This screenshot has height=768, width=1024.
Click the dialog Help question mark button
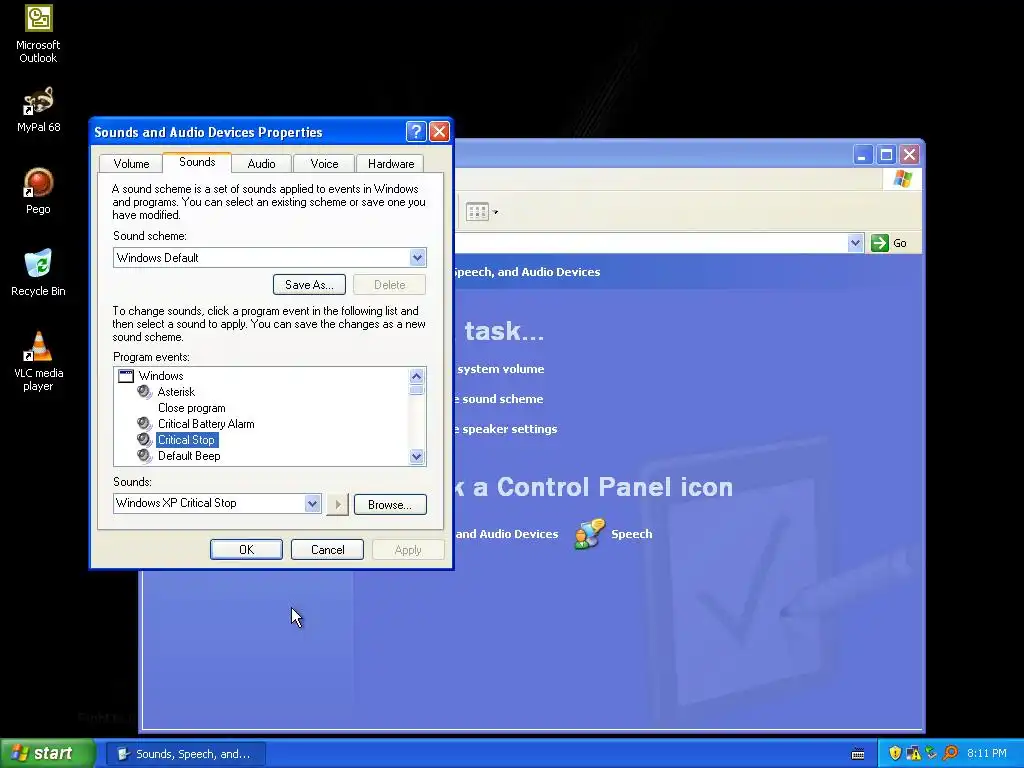[416, 132]
